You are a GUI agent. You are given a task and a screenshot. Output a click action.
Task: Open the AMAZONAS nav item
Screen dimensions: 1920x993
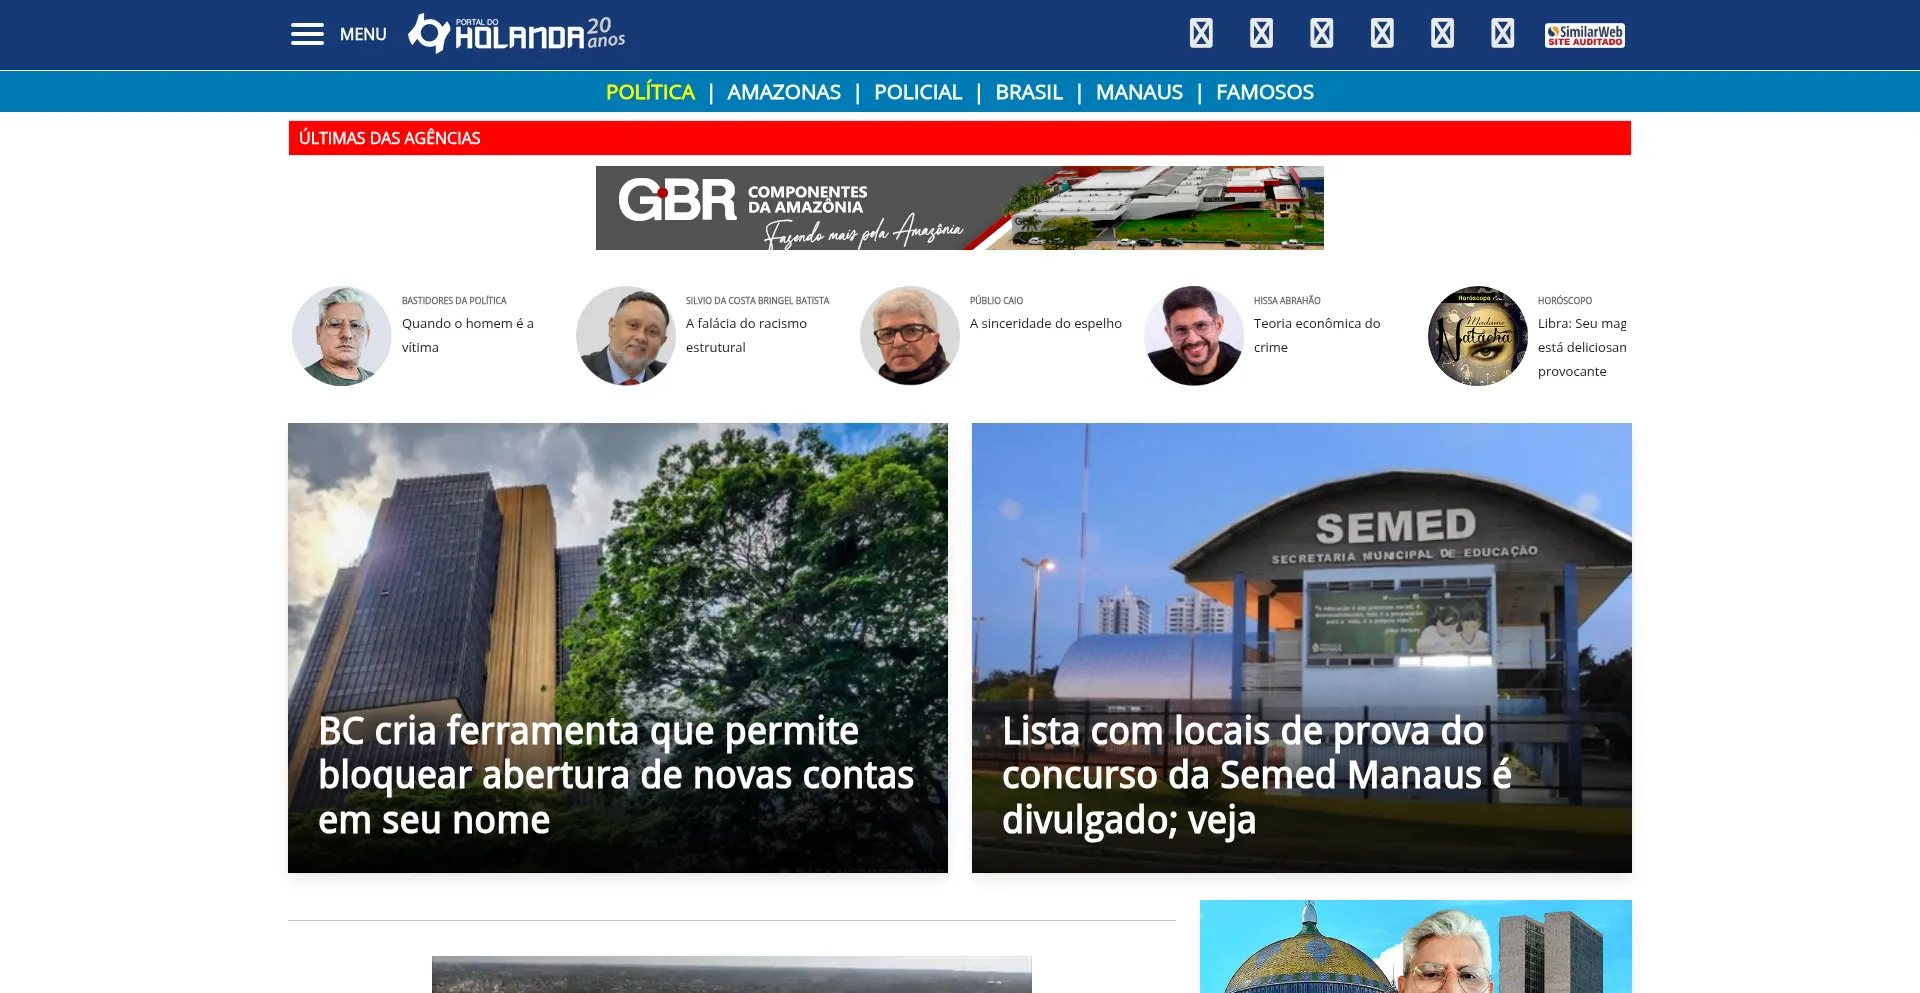point(784,92)
